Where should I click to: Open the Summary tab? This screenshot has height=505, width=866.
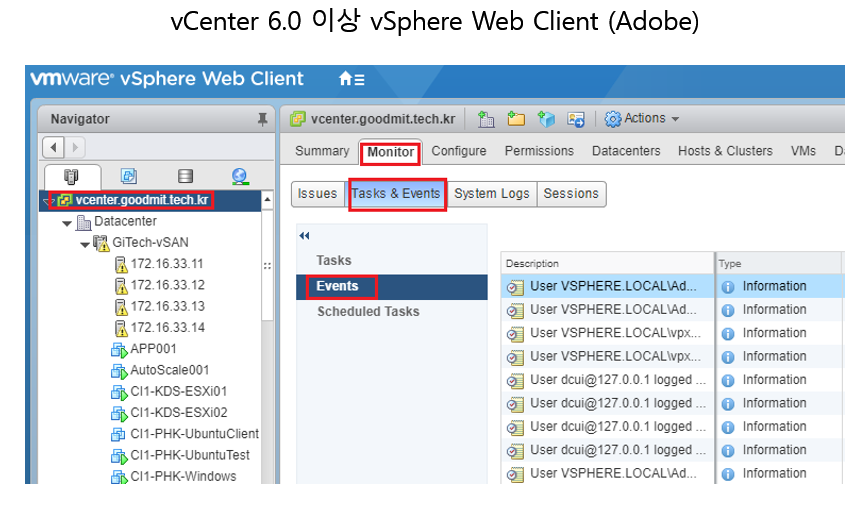(x=322, y=151)
